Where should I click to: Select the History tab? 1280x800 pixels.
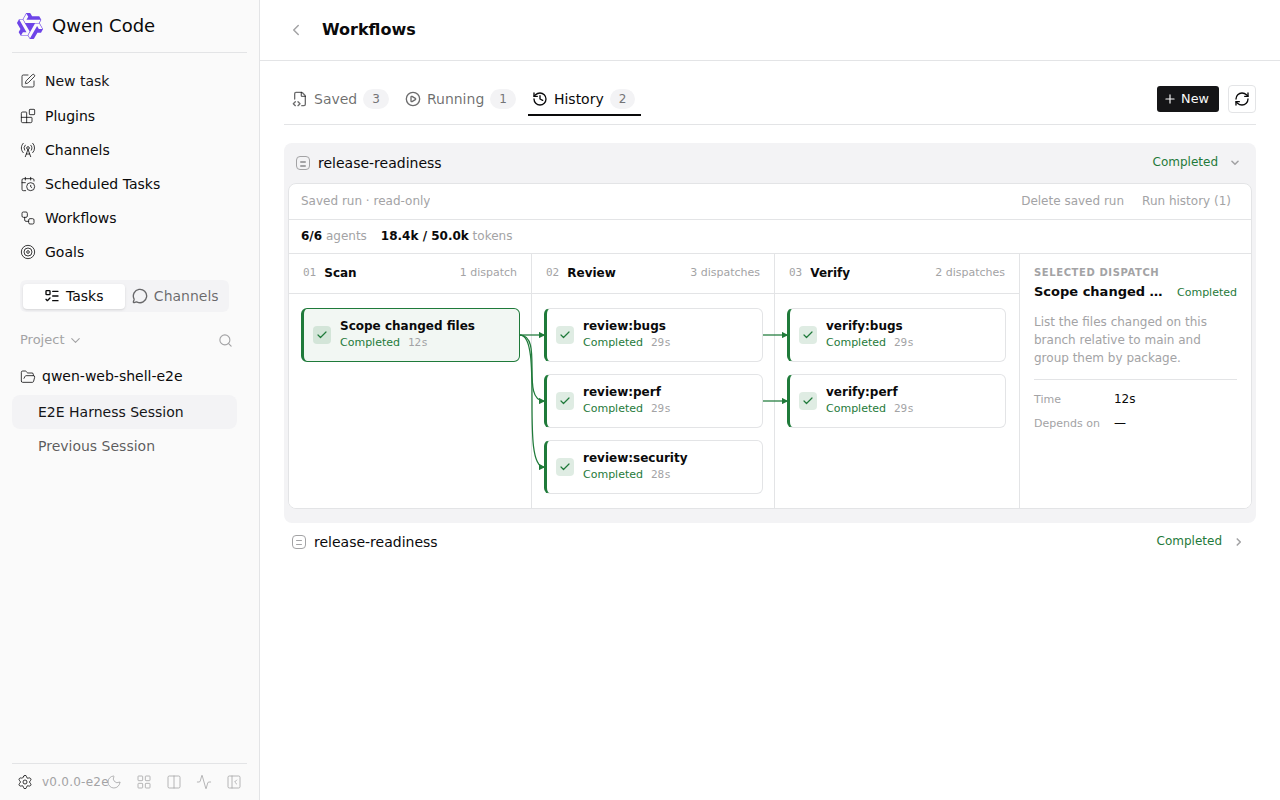point(584,99)
